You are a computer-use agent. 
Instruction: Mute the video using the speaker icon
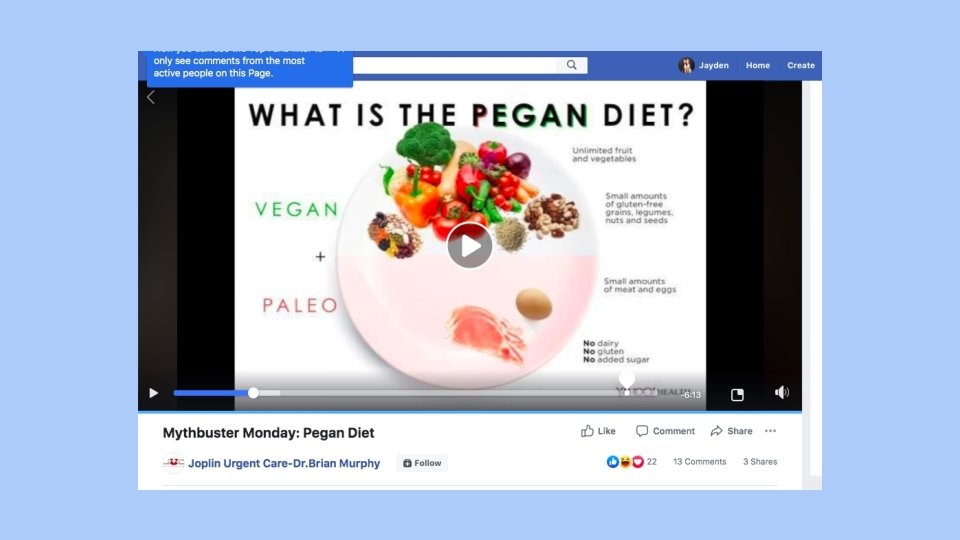coord(781,392)
